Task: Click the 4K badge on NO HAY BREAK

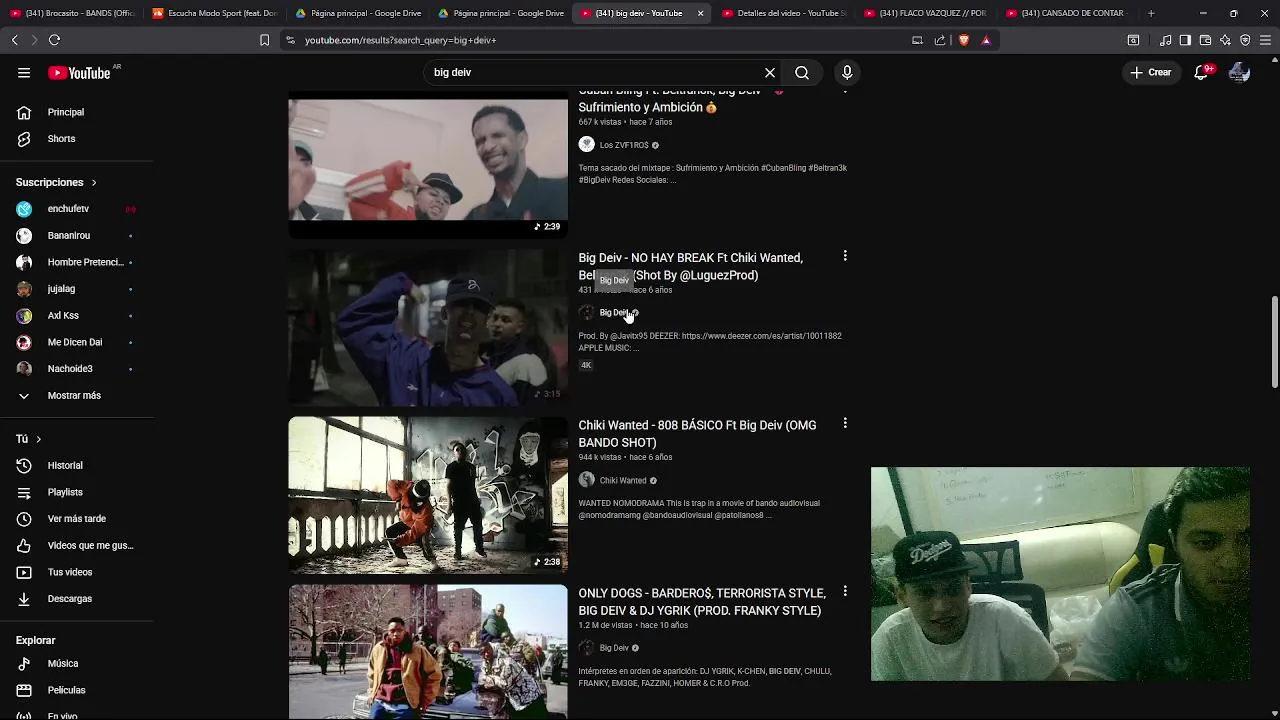Action: (586, 365)
